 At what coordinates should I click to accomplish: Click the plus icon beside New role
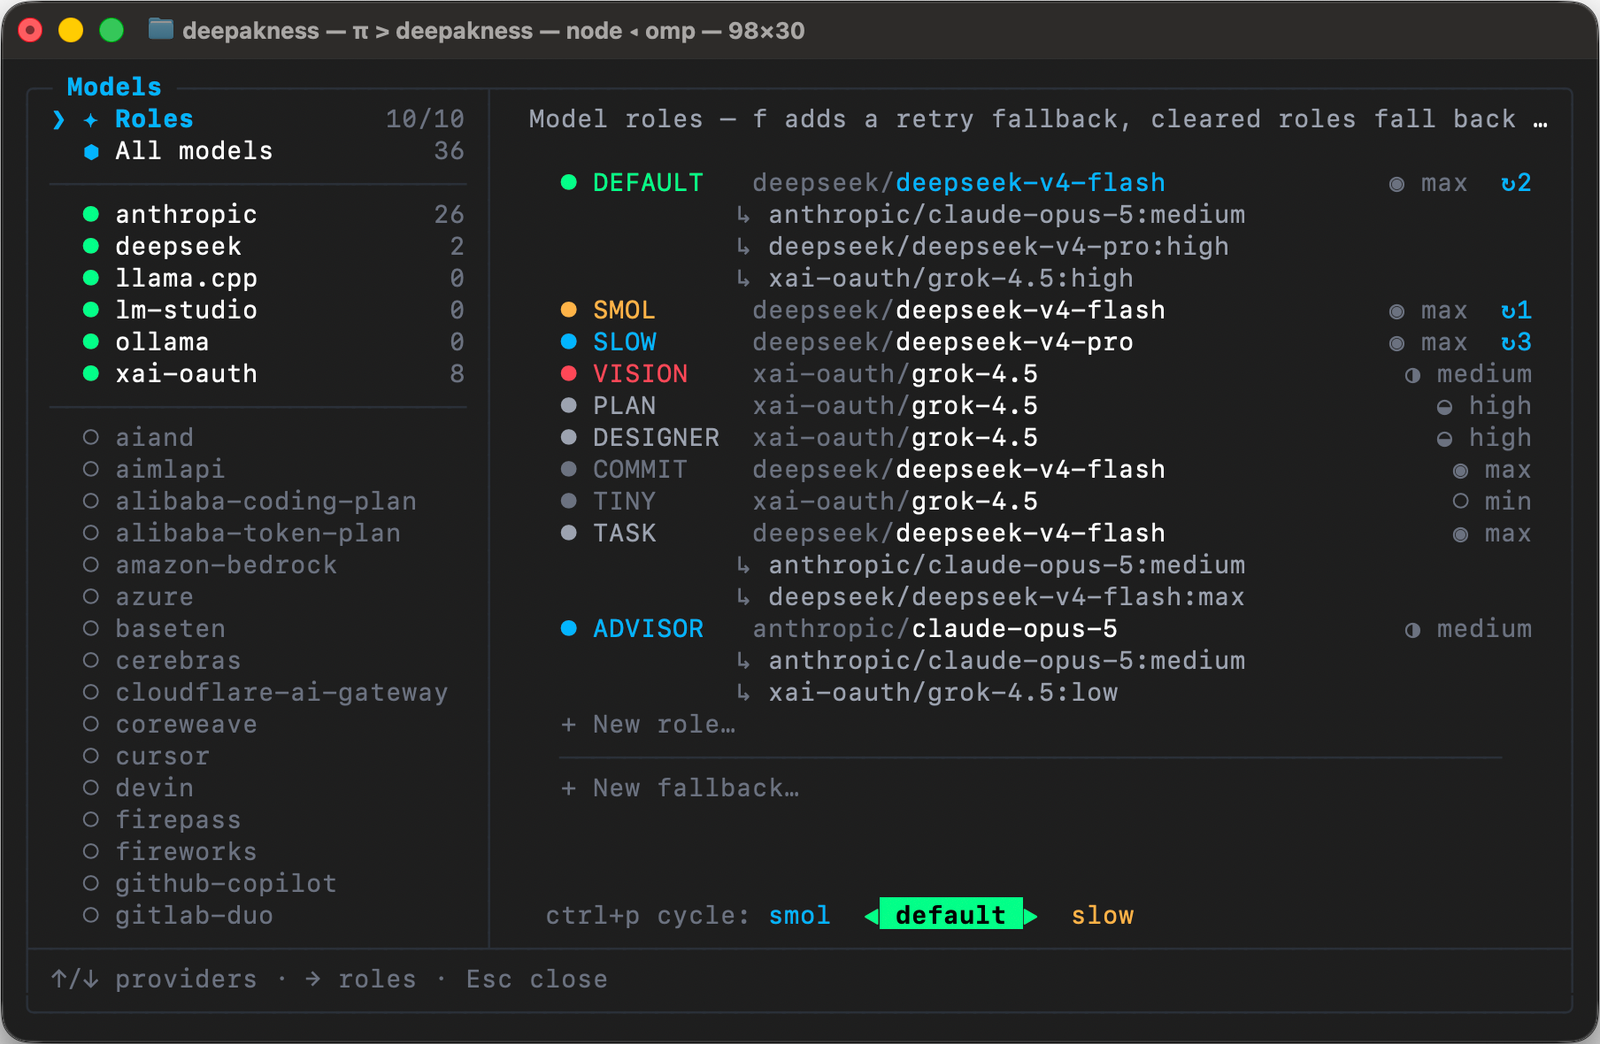[x=568, y=725]
